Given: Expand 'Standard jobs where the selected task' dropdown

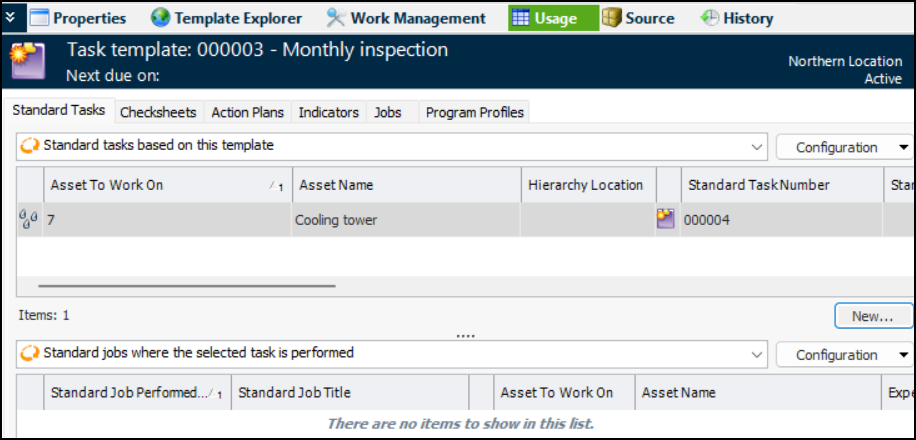Looking at the screenshot, I should click(x=757, y=354).
